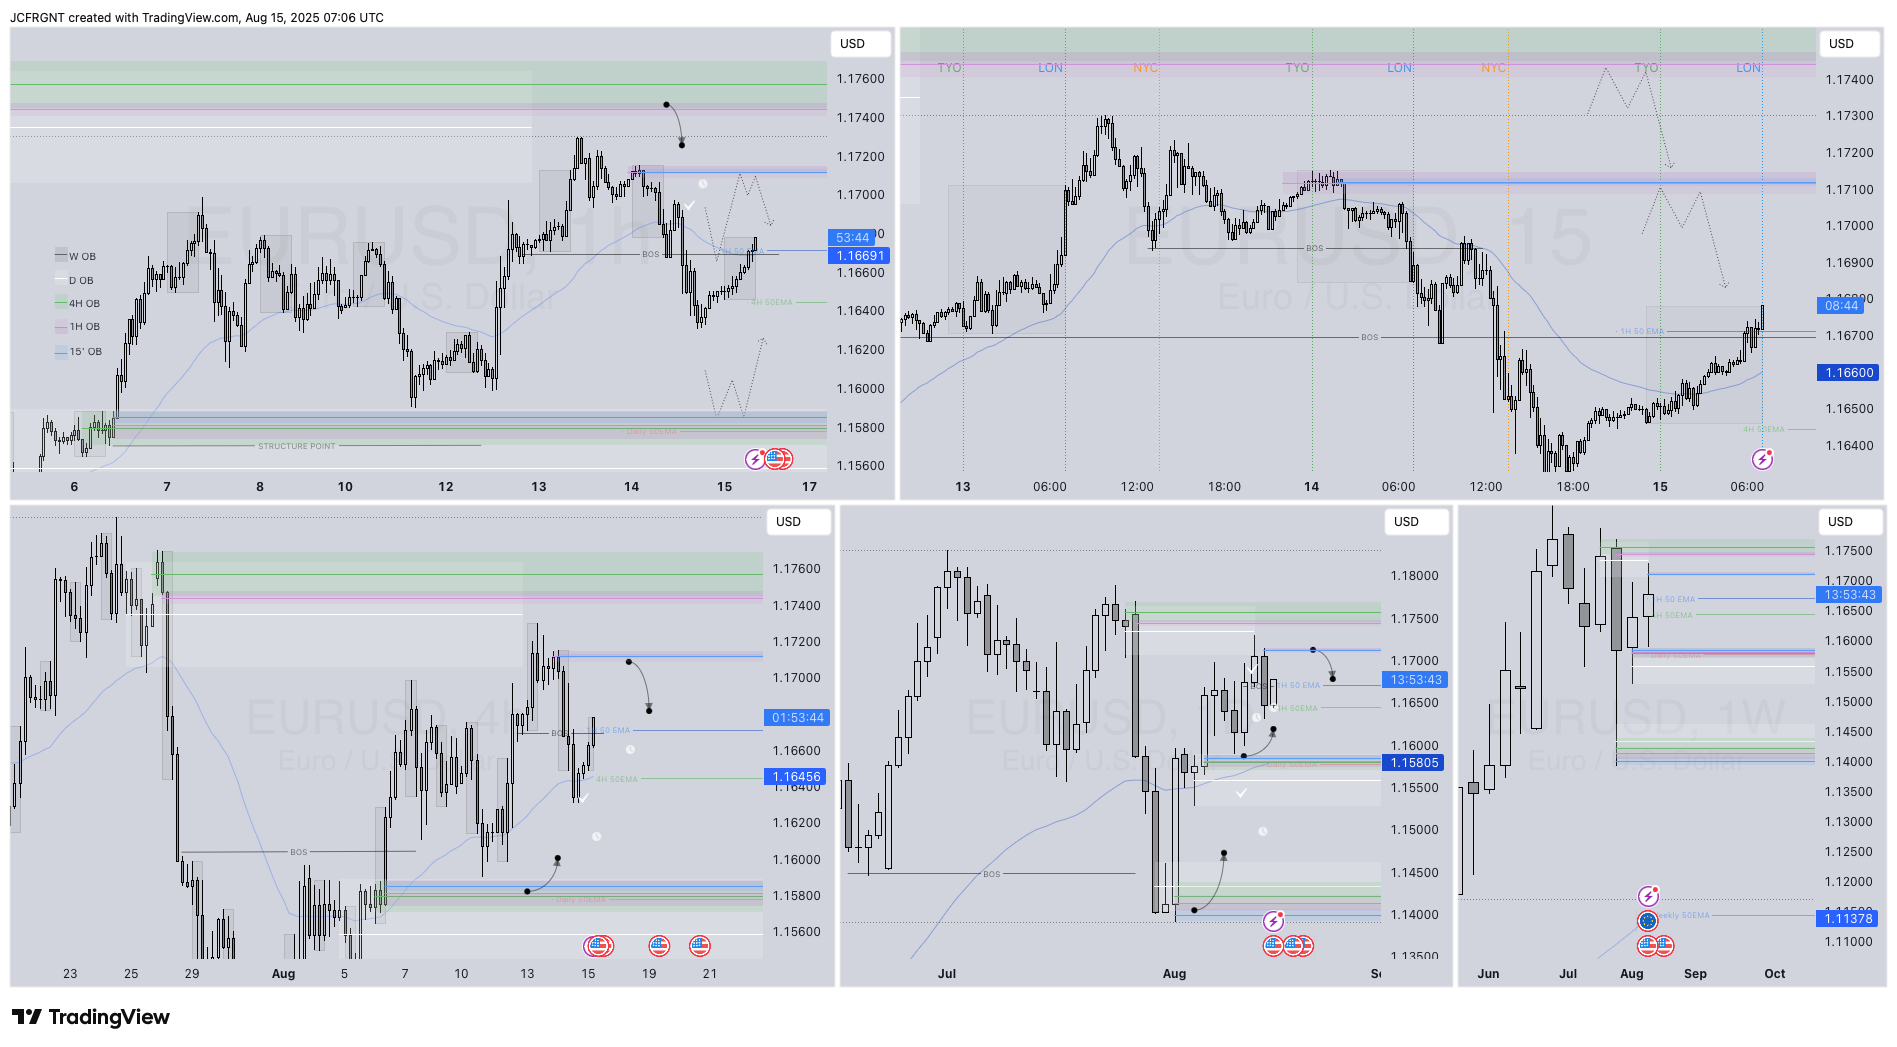The height and width of the screenshot is (1047, 1897).
Task: Click the 13:53:43 countdown in weekly chart
Action: click(x=1849, y=595)
